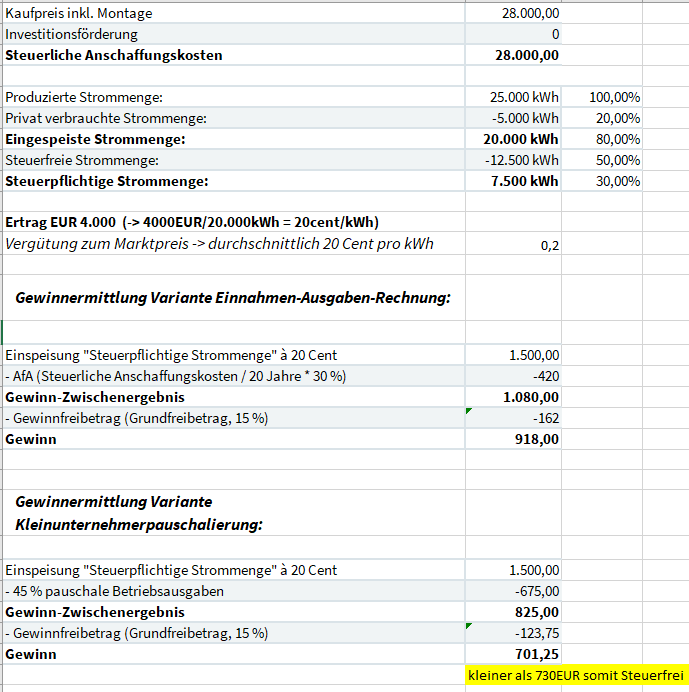Select '- 45 % pauschale Betriebsausgaben' cell

(233, 591)
